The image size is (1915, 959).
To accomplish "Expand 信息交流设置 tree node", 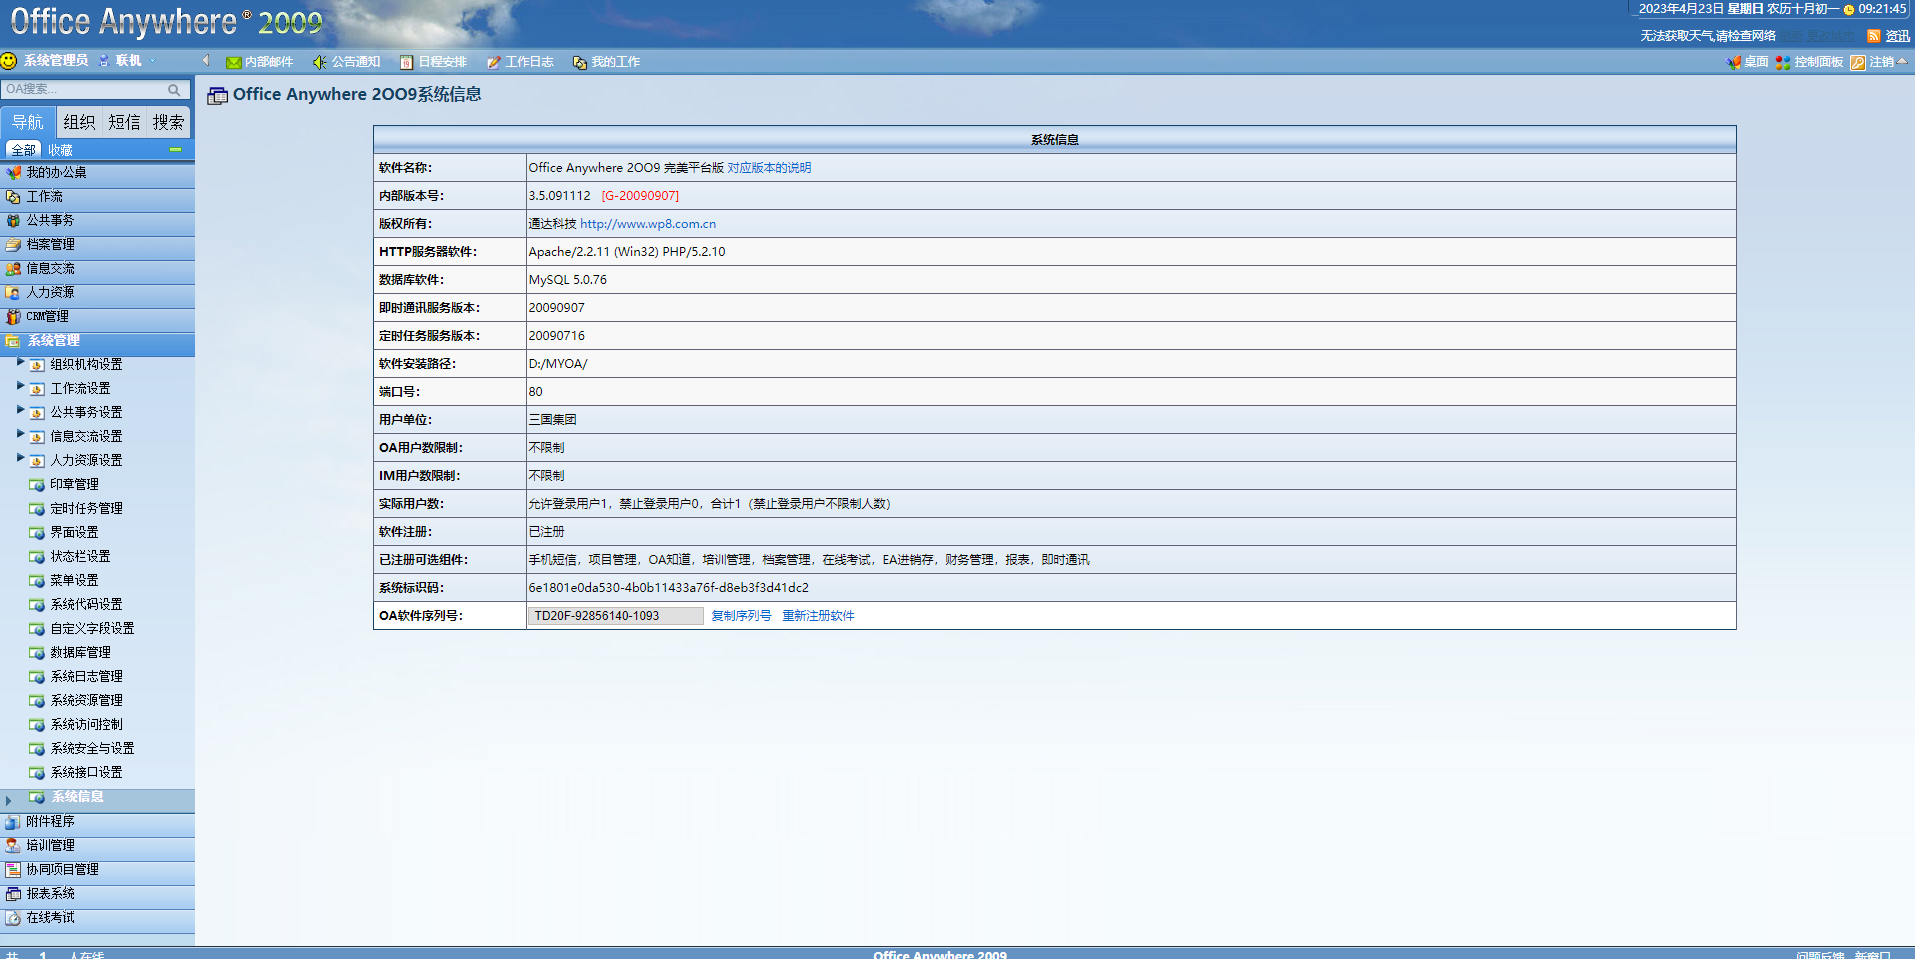I will (21, 435).
